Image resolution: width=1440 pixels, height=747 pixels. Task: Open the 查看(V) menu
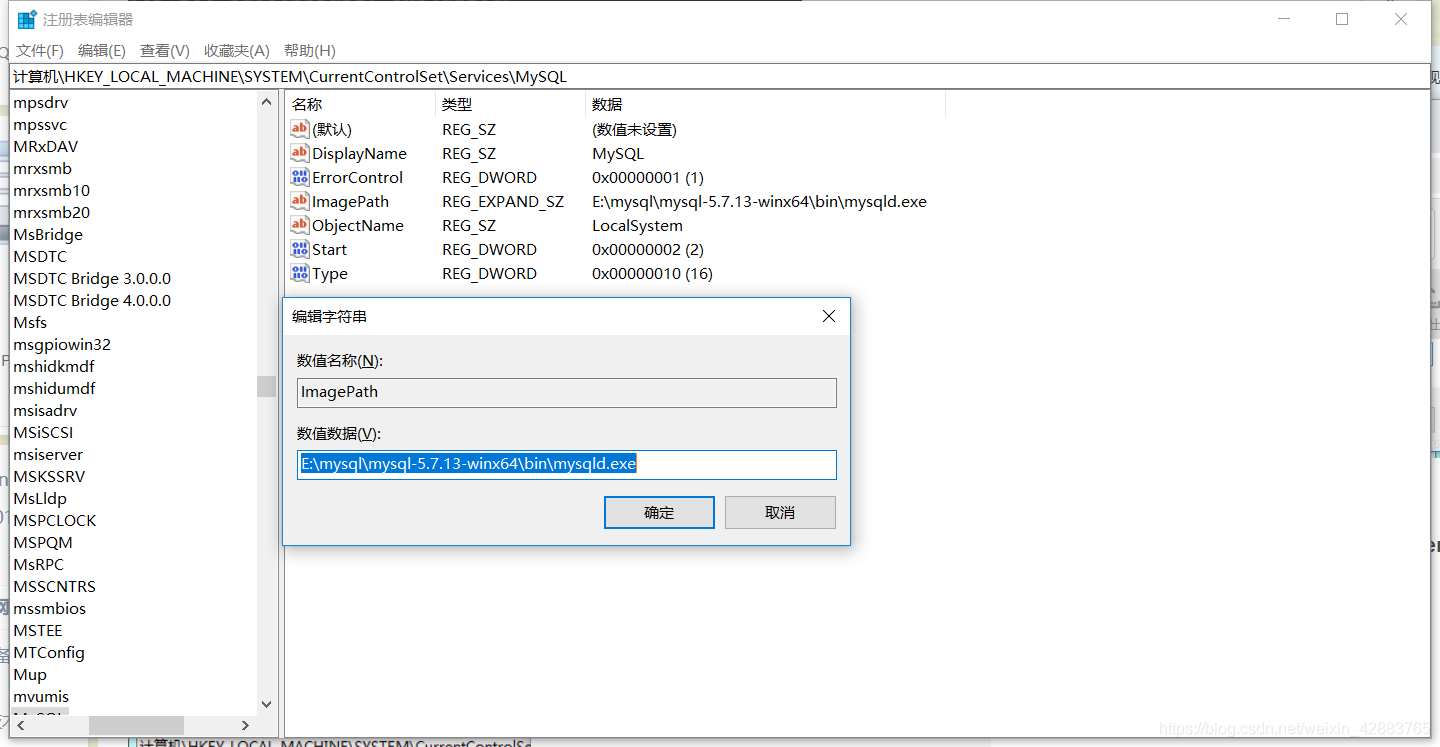tap(165, 51)
